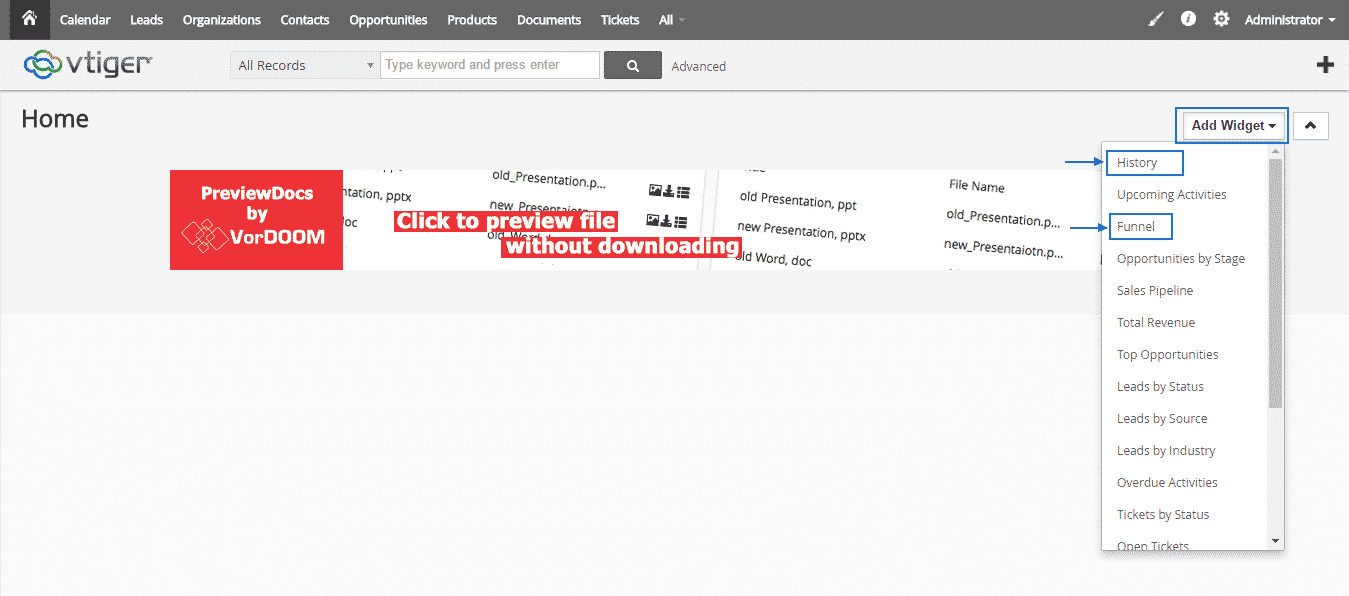Open the settings gear icon

click(1221, 19)
